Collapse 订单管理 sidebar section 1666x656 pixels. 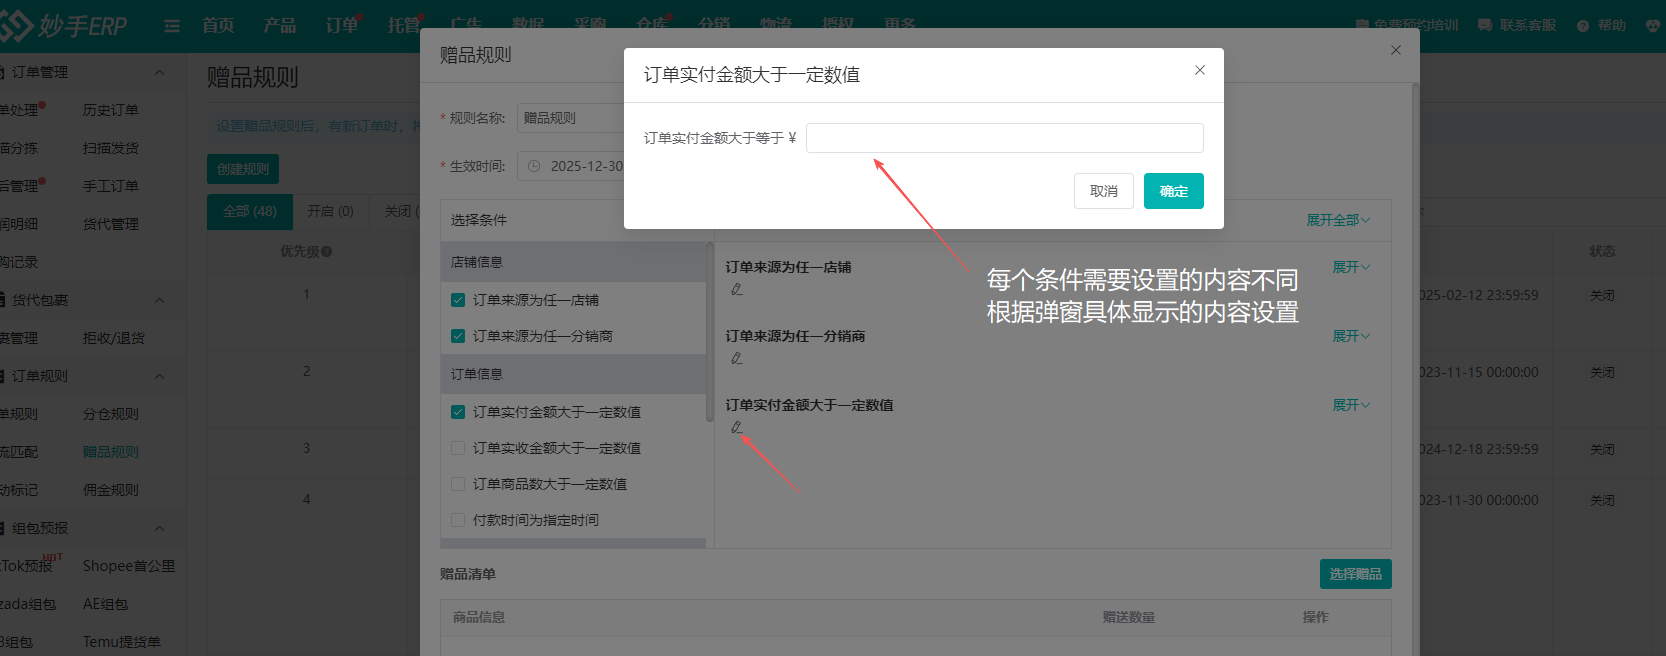pyautogui.click(x=160, y=72)
